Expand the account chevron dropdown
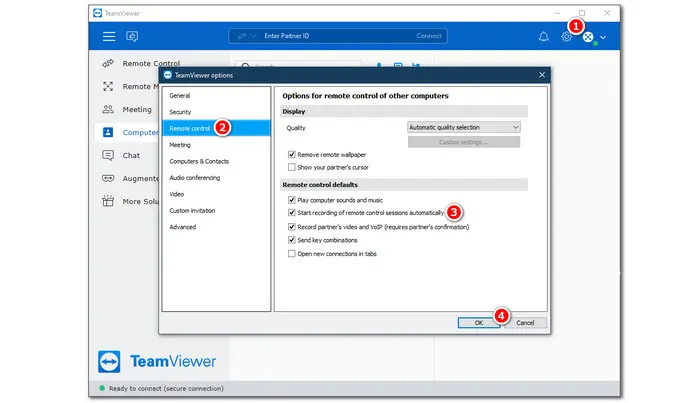Screen dimensions: 700x403 603,37
